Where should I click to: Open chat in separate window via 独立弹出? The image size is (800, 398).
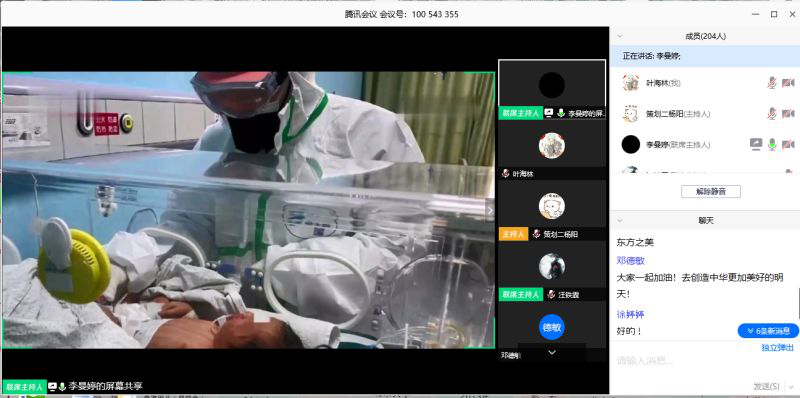pyautogui.click(x=778, y=348)
